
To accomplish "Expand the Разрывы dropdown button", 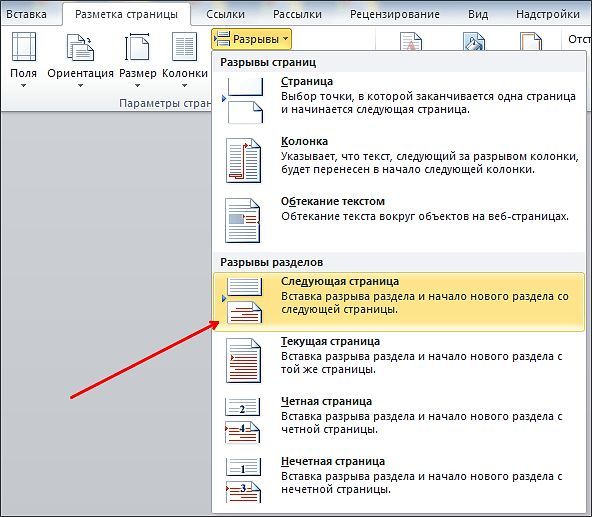I will 251,39.
